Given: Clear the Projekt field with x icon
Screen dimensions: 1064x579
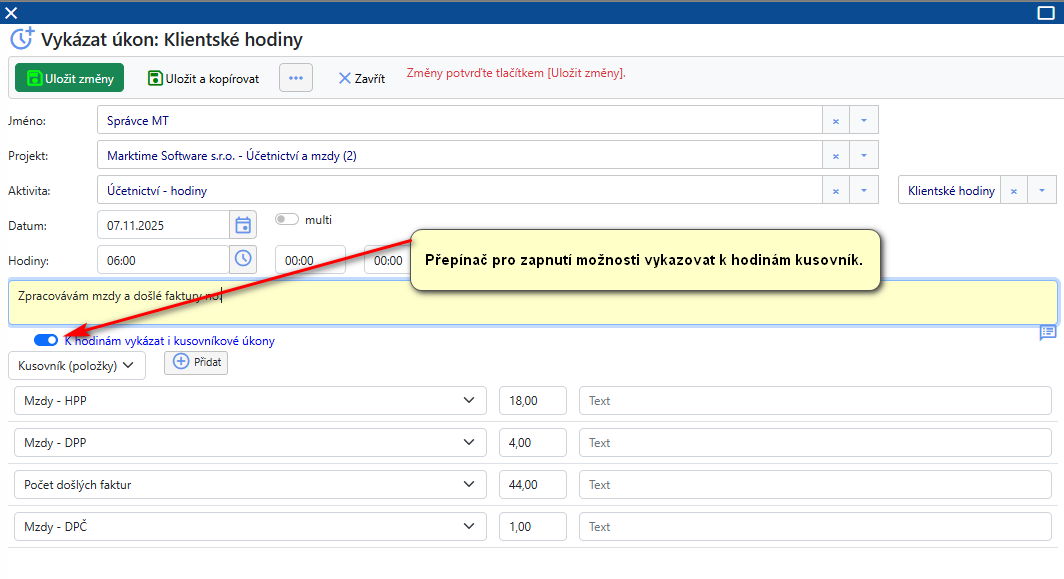Looking at the screenshot, I should [835, 156].
